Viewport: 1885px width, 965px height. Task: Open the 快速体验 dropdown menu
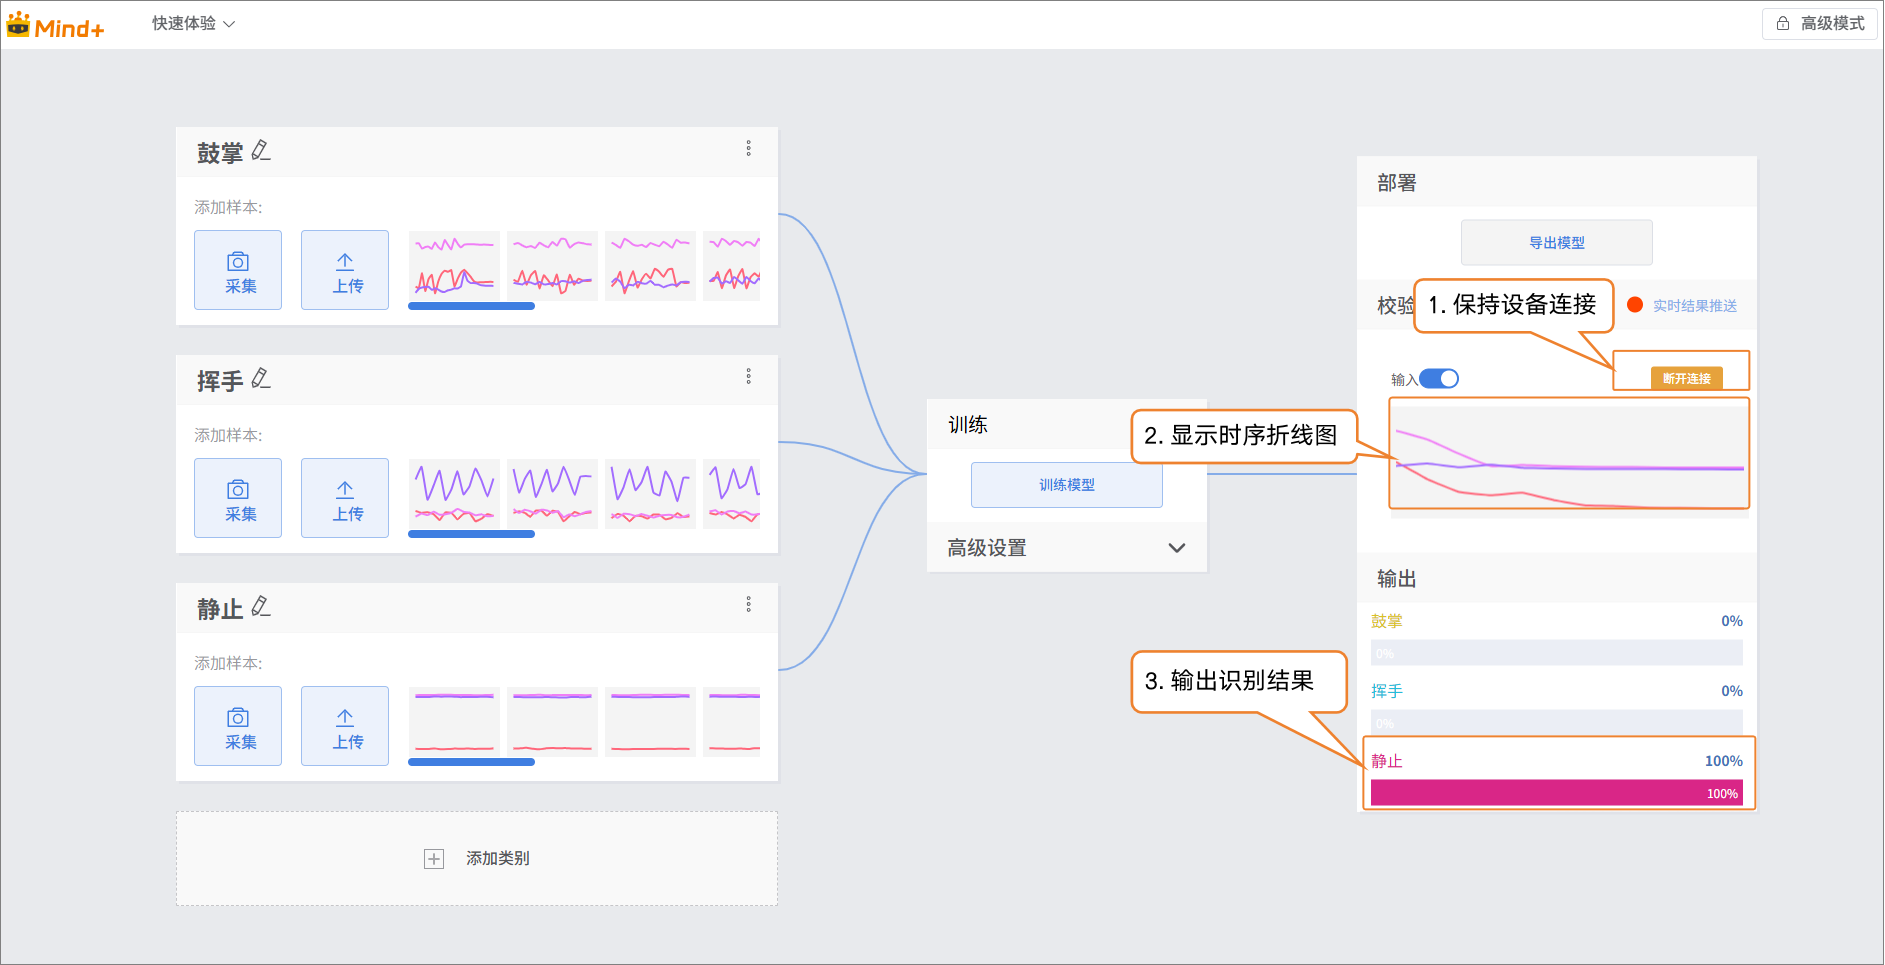[193, 24]
